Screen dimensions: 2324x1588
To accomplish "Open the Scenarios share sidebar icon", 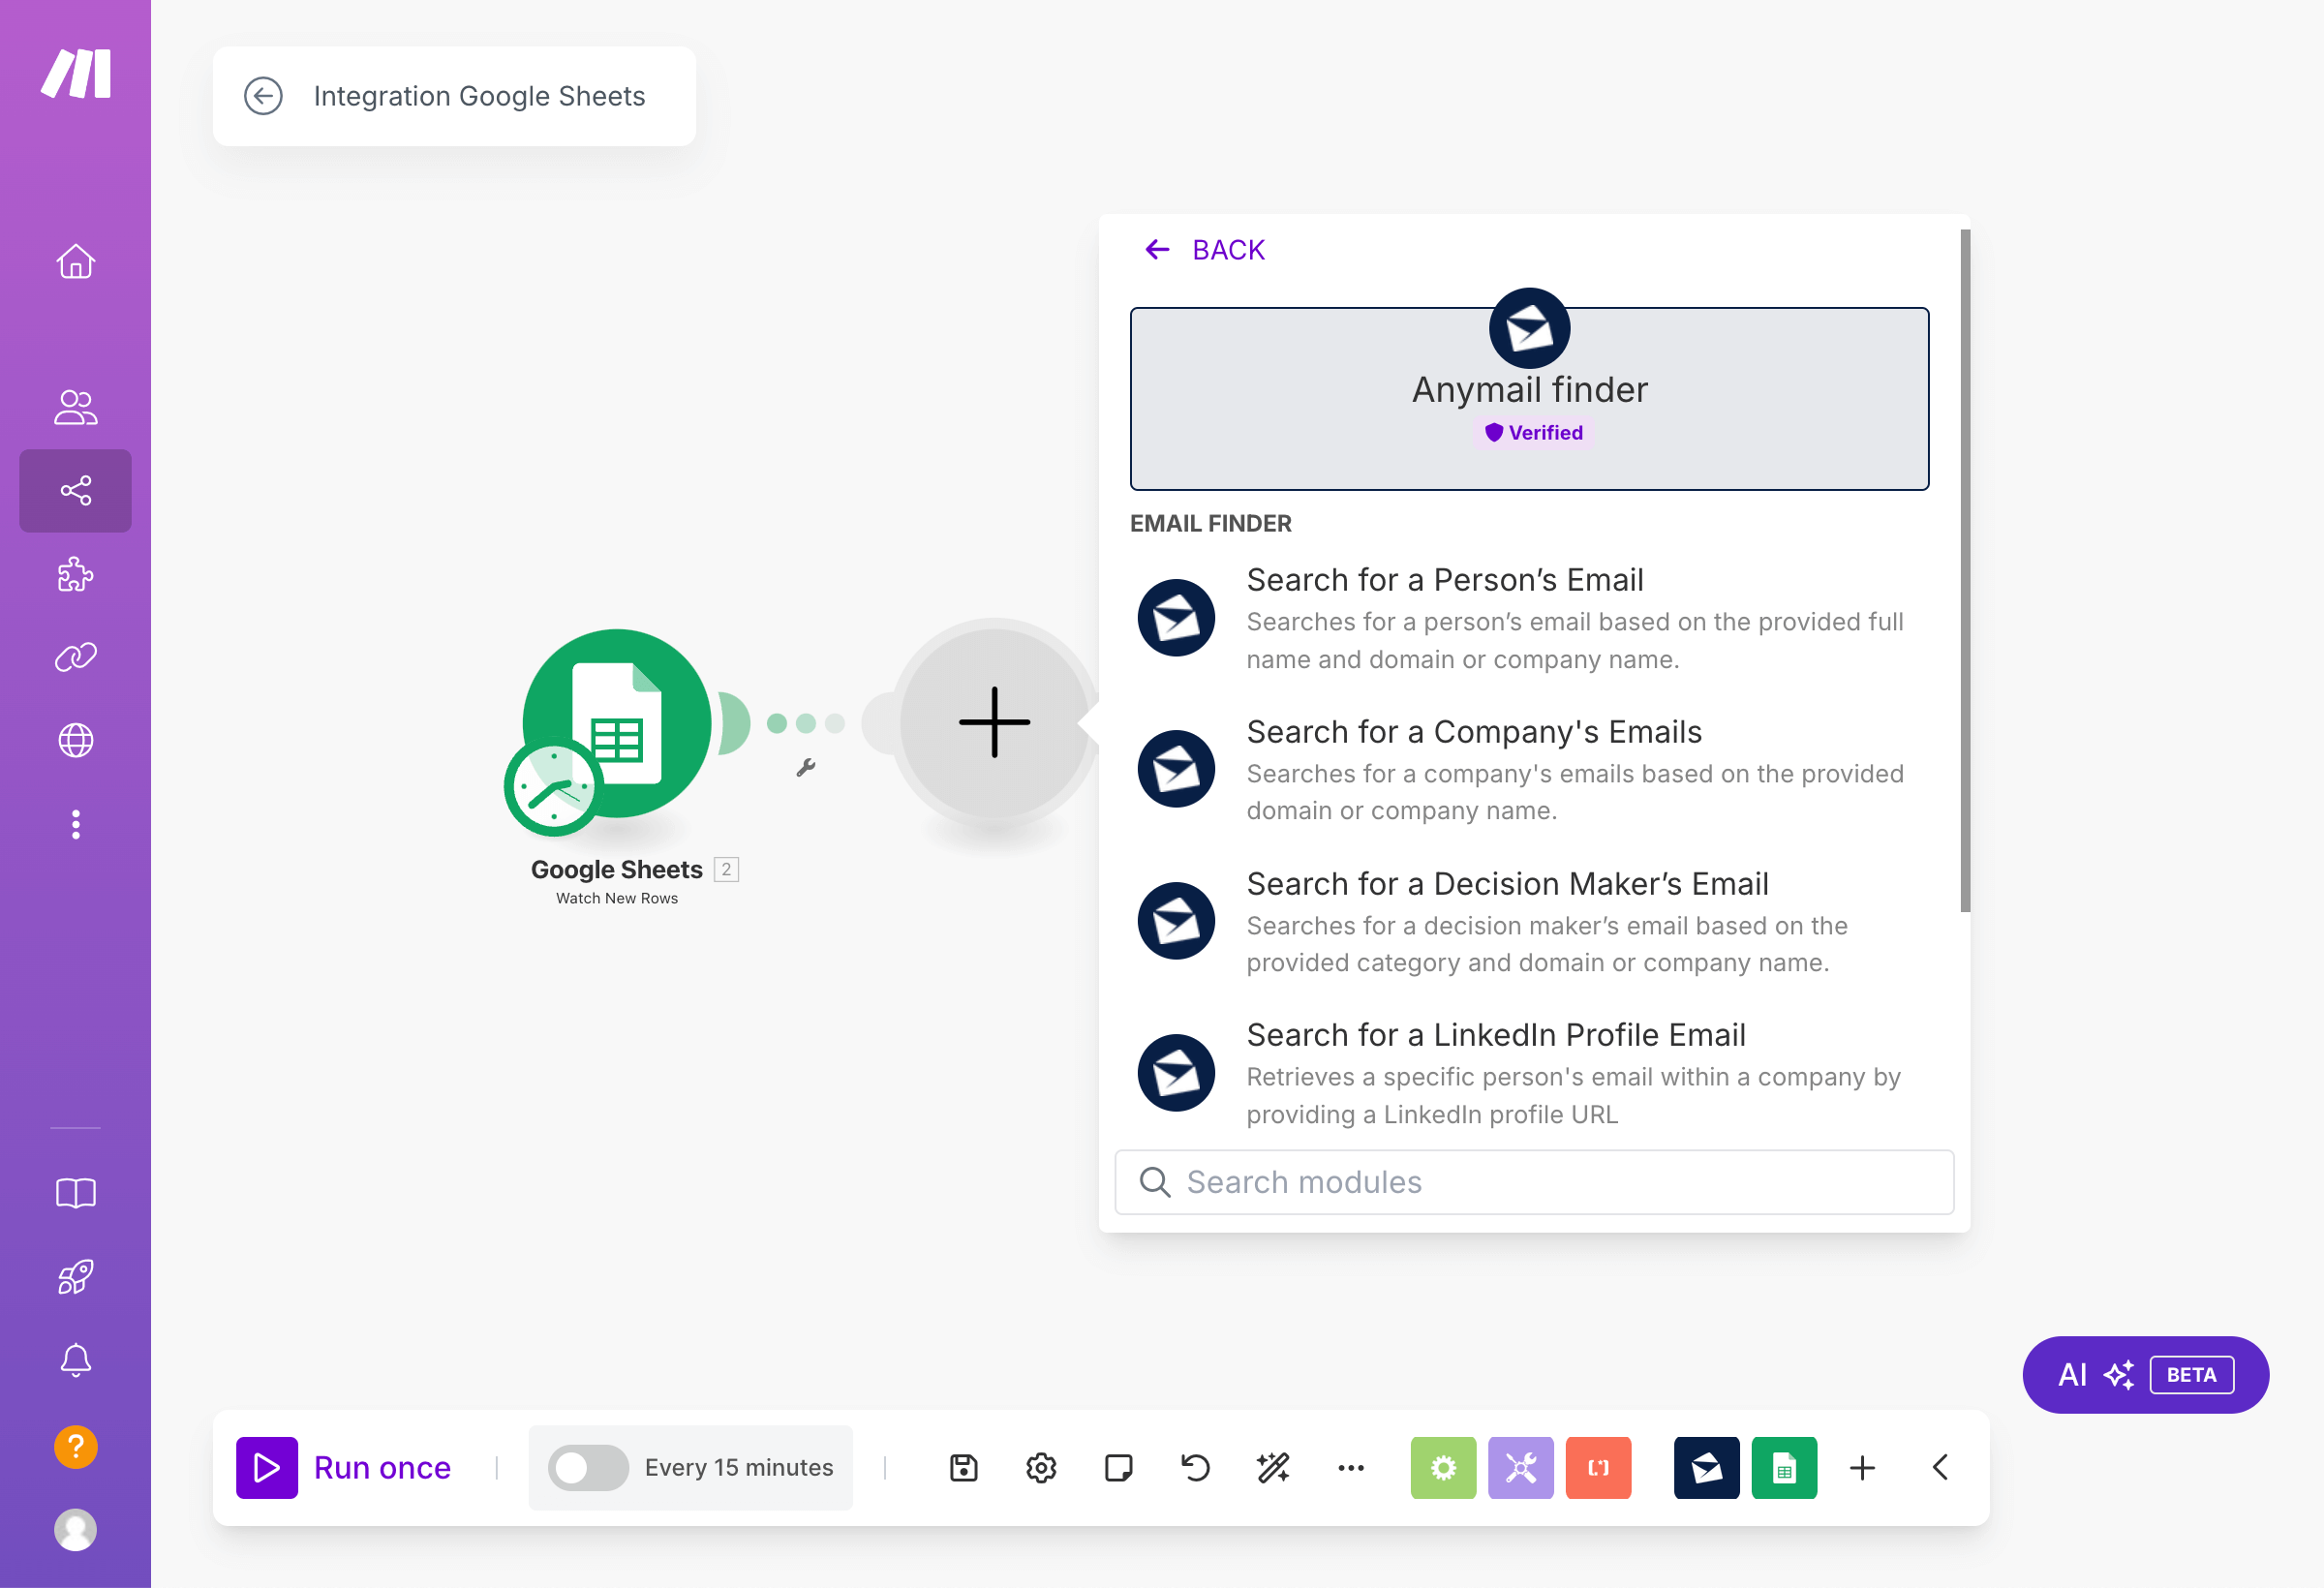I will [76, 490].
